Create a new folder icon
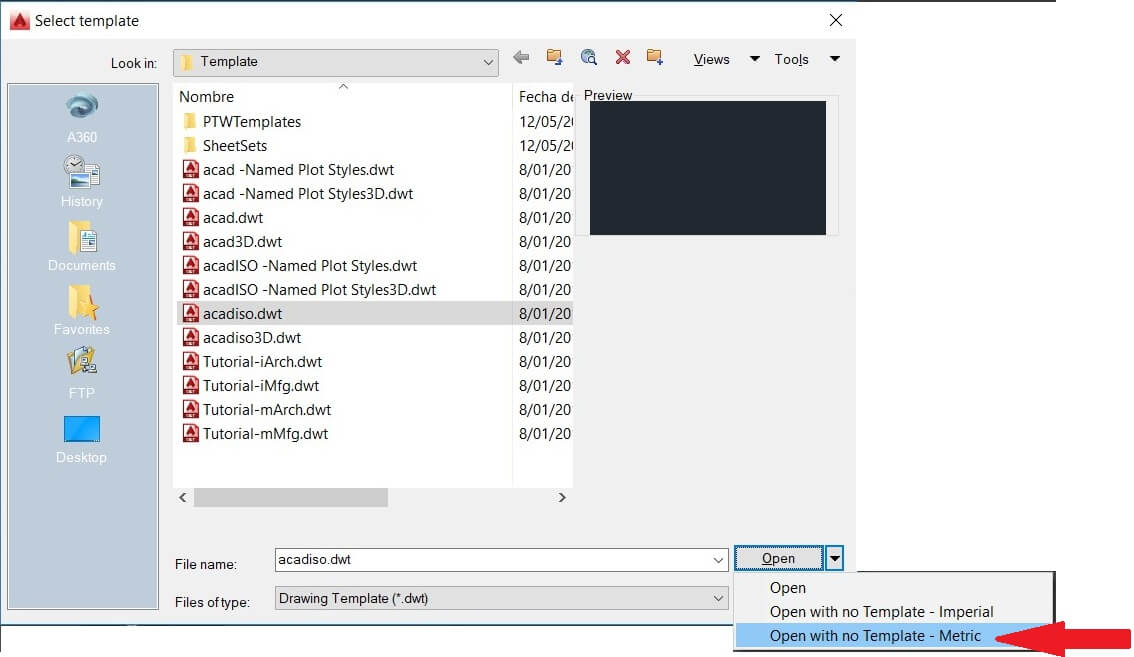 pos(655,58)
